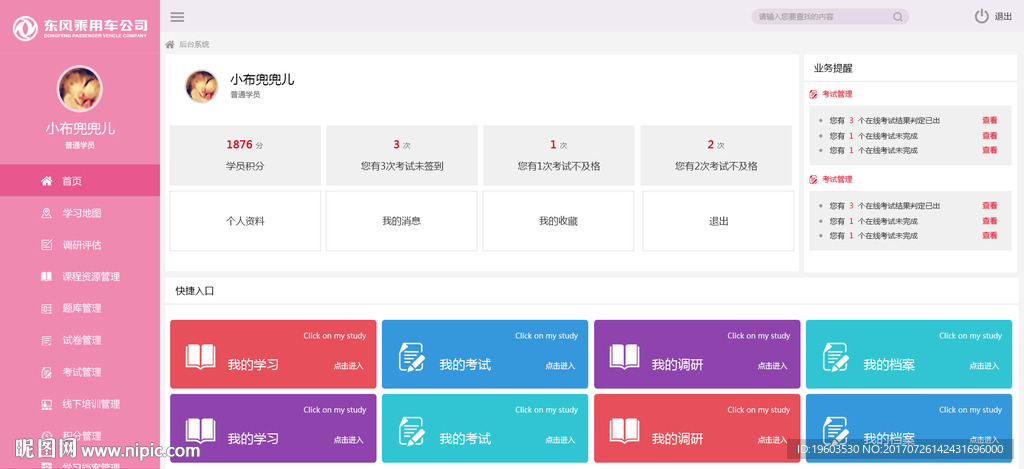Click the Dongfeng company logo
1024x469 pixels.
[x=26, y=27]
